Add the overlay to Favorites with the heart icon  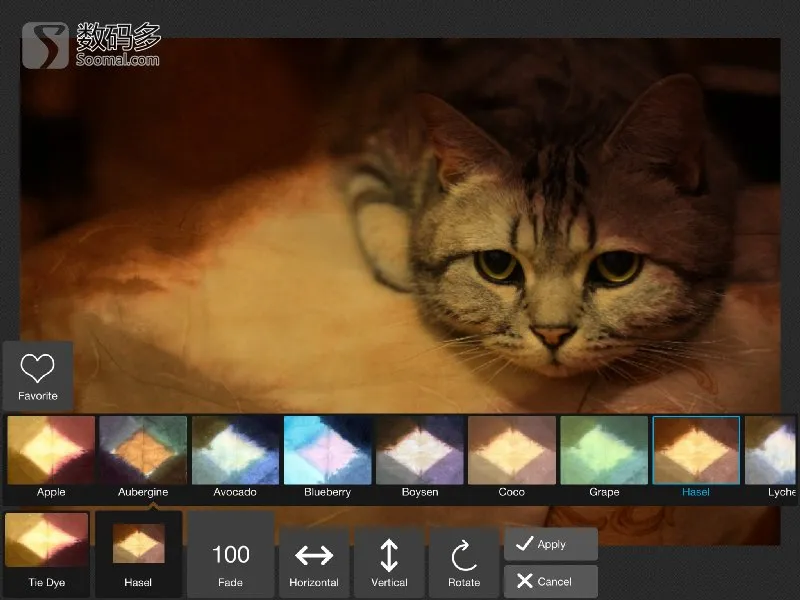(x=38, y=376)
